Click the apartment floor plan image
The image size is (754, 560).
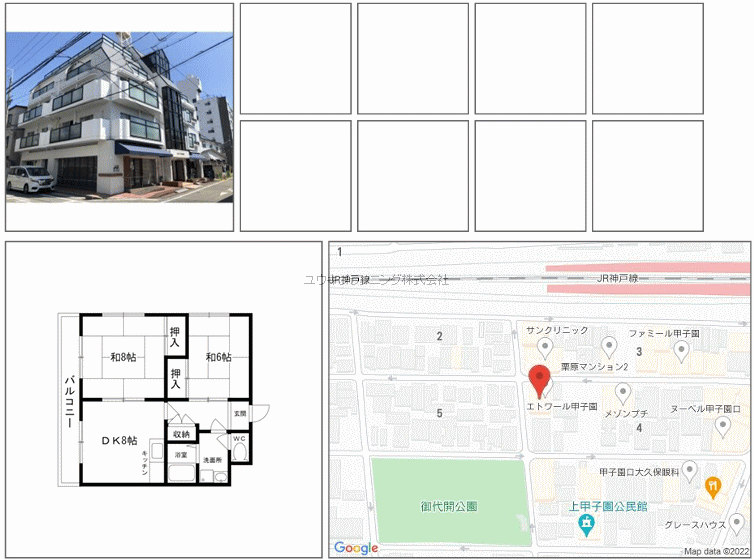164,398
